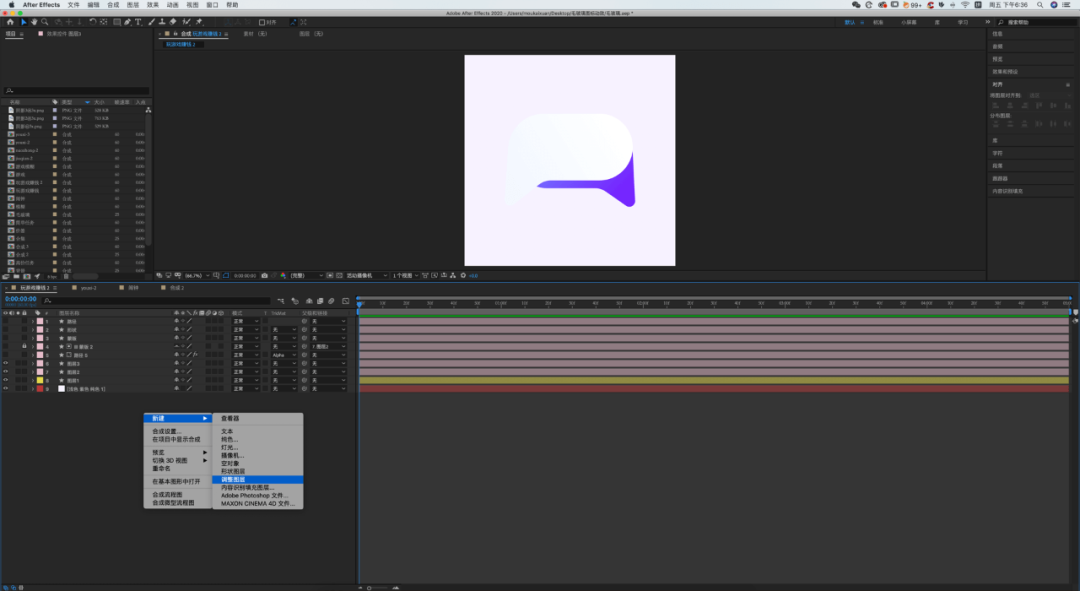Show layer 1 by clicking its eye box
Viewport: 1080px width, 591px height.
click(x=6, y=321)
